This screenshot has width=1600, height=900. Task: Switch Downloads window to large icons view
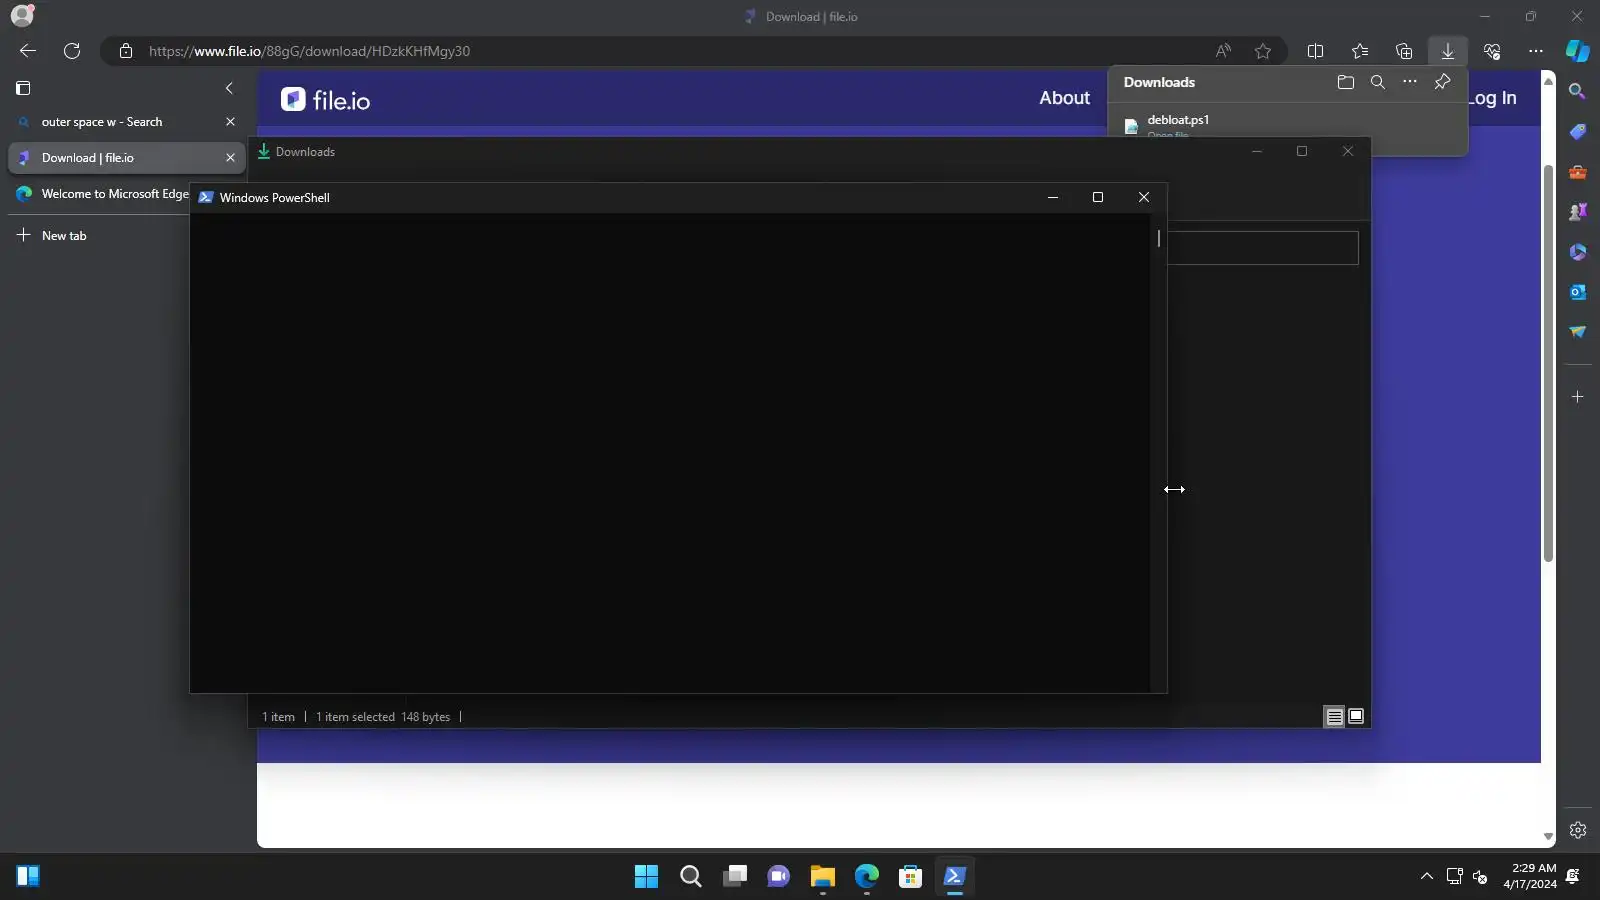pos(1356,716)
